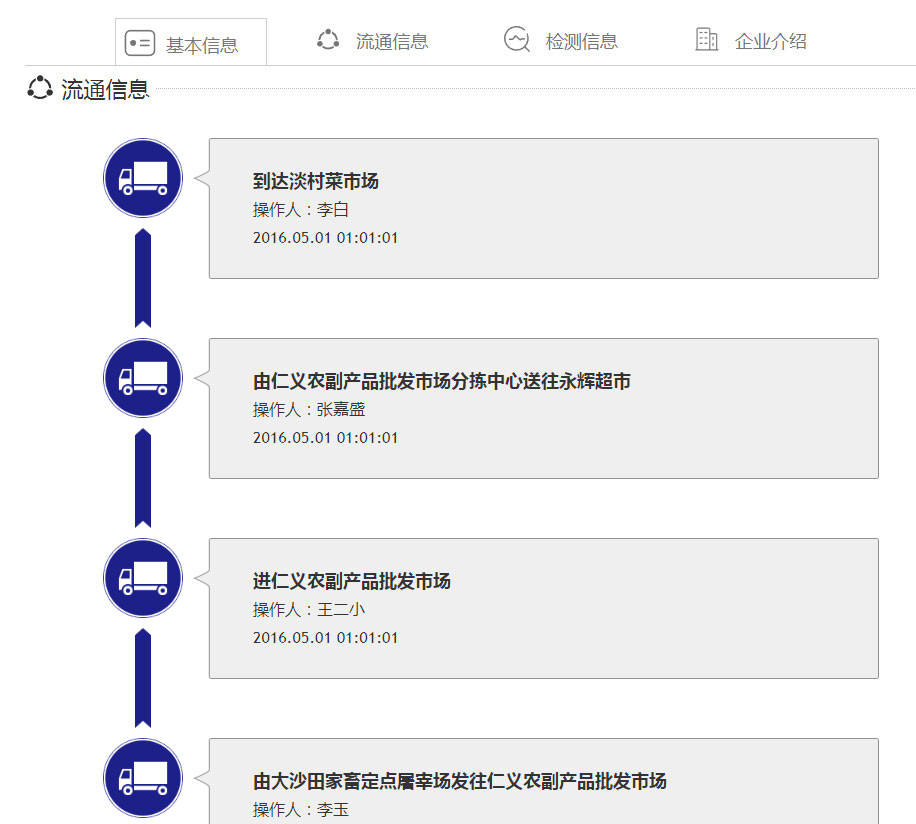Viewport: 916px width, 824px height.
Task: Select the 流通信息 tab label
Action: pyautogui.click(x=392, y=41)
